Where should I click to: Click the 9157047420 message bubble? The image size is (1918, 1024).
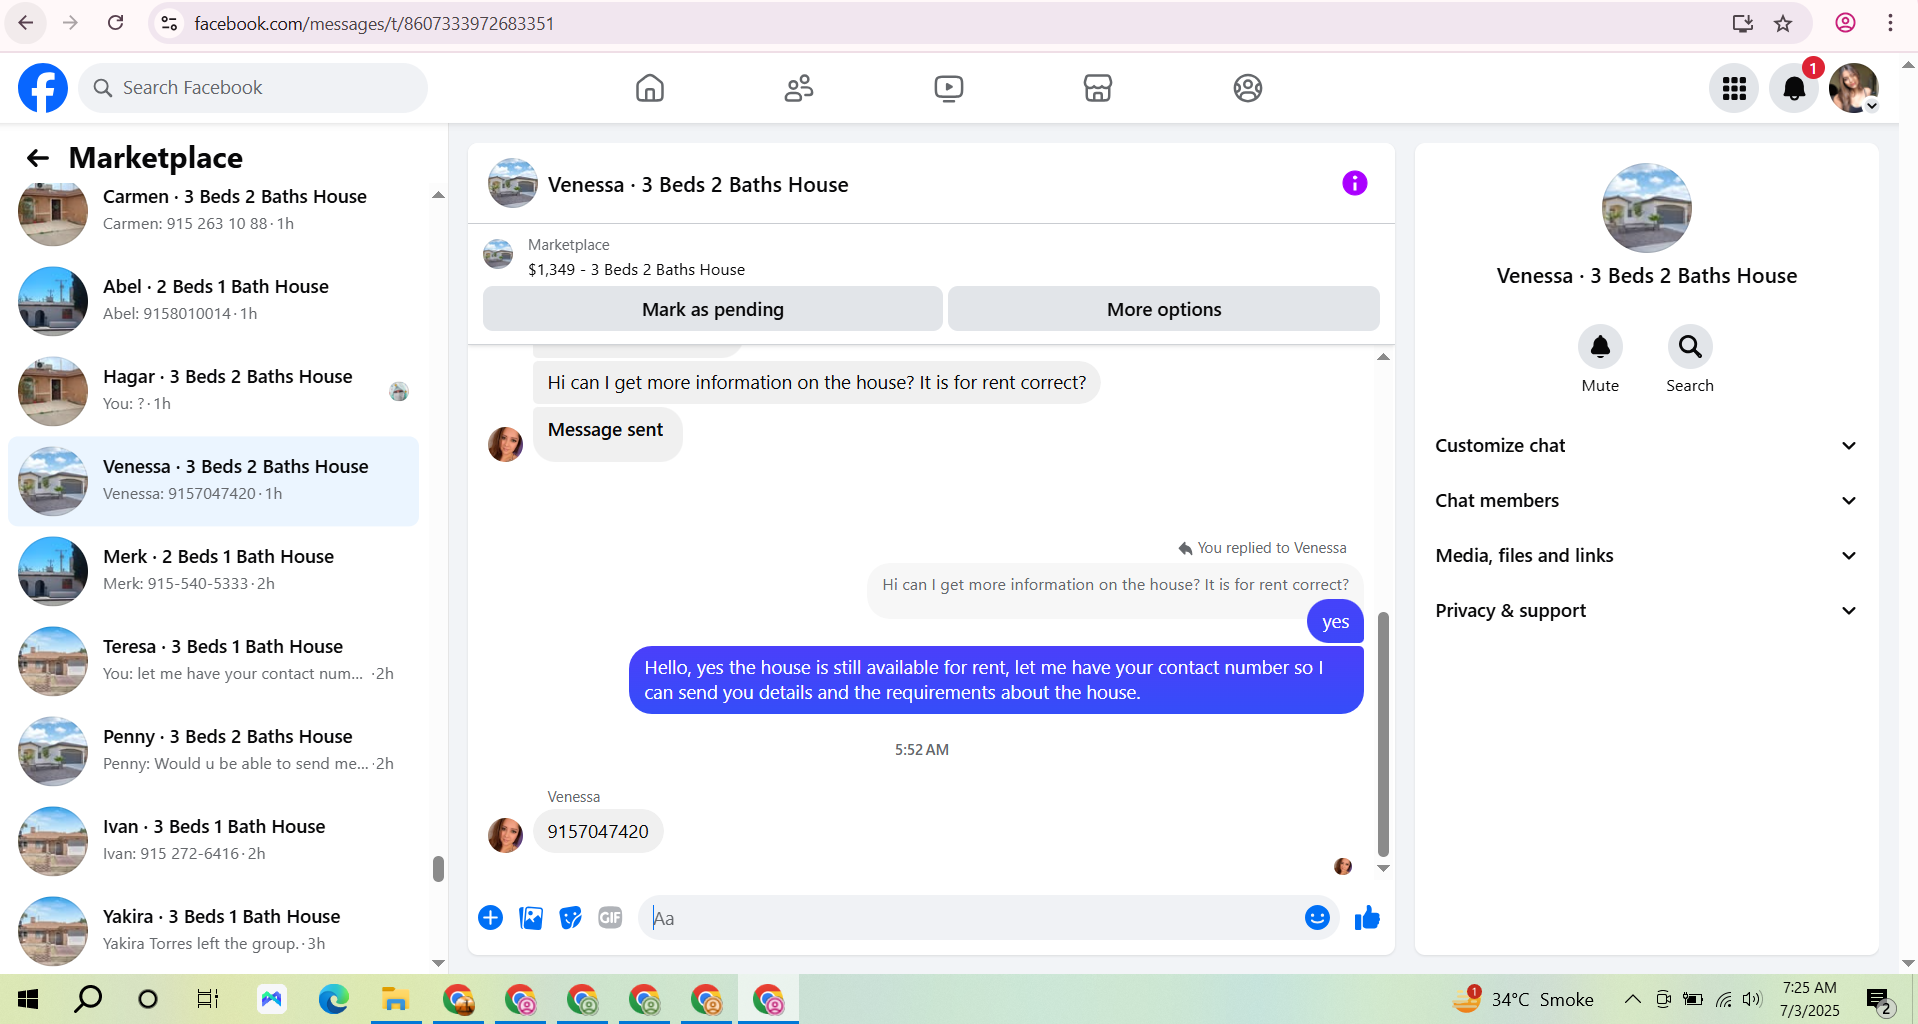[x=598, y=831]
